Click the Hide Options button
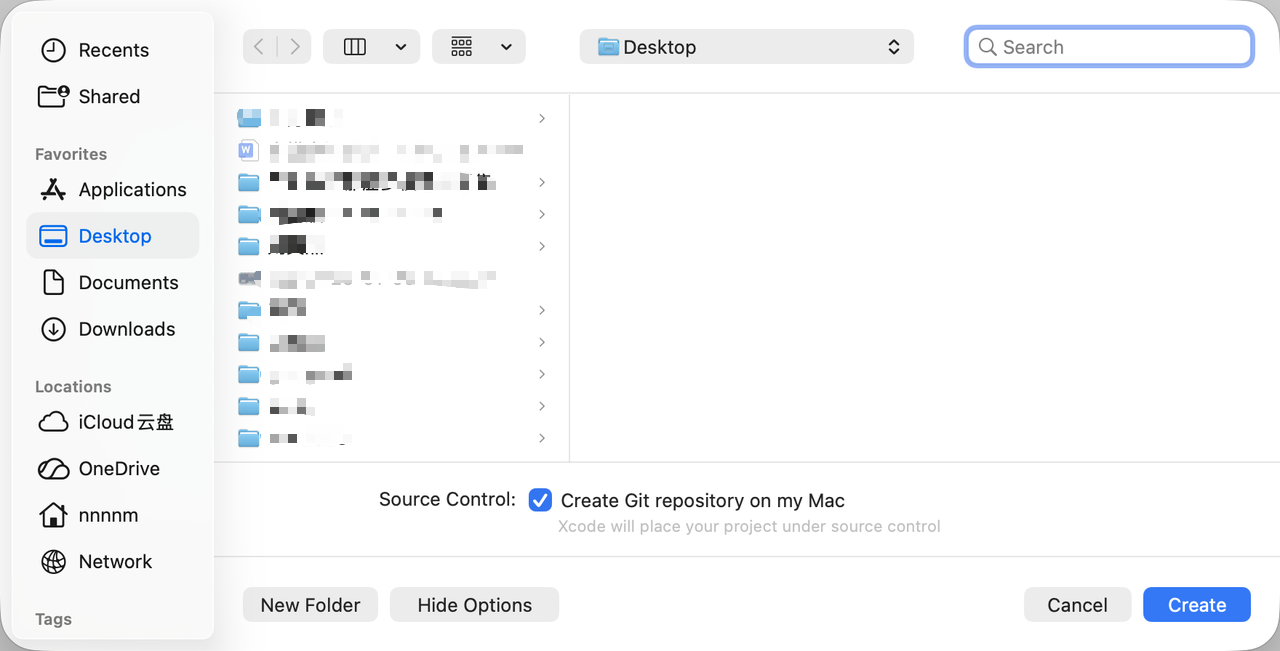Screen dimensions: 1280x651 pyautogui.click(x=474, y=605)
